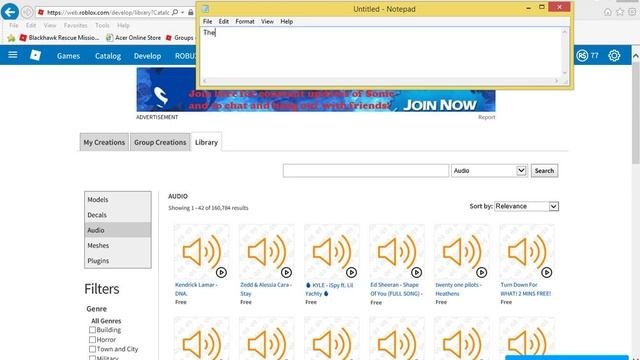Image resolution: width=640 pixels, height=360 pixels.
Task: Select Decals in library category list
Action: [118, 215]
